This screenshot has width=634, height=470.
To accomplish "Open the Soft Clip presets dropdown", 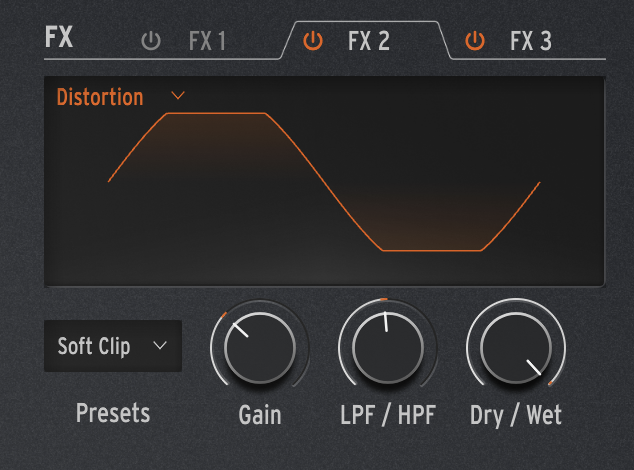I will pyautogui.click(x=113, y=346).
